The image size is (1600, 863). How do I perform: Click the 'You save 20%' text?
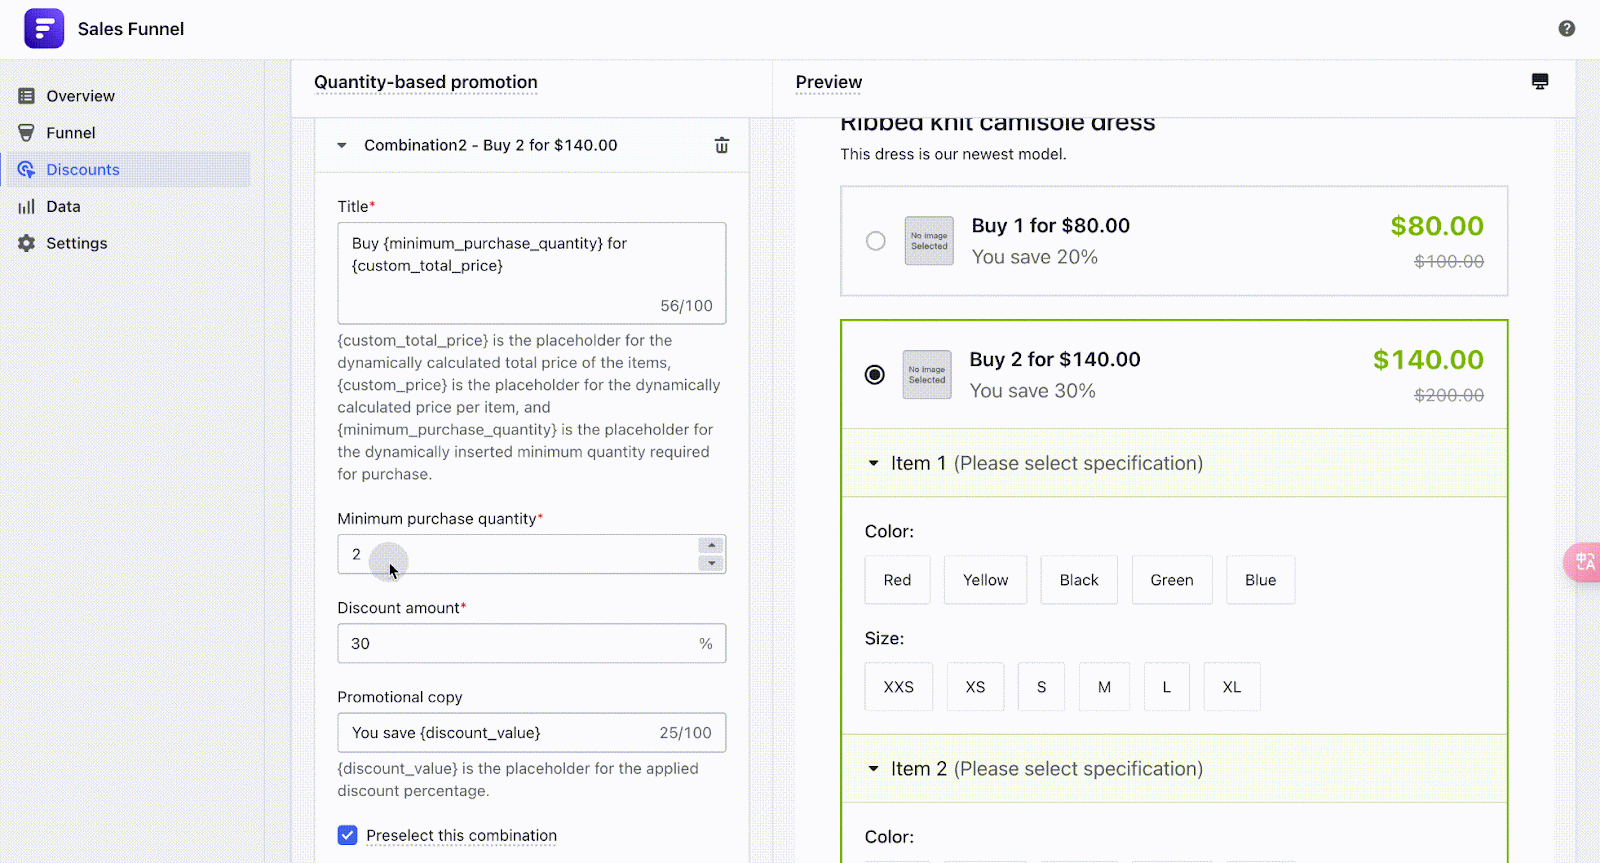(1035, 257)
